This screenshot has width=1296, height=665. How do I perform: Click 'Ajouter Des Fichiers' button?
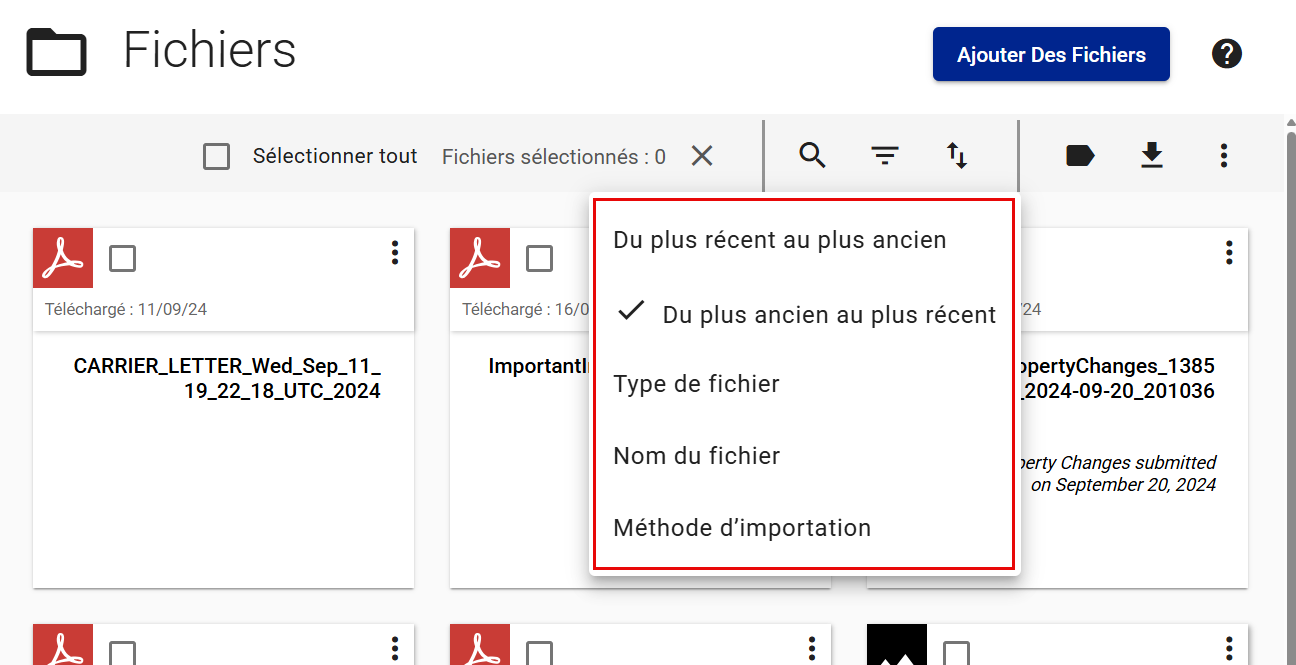click(x=1051, y=54)
